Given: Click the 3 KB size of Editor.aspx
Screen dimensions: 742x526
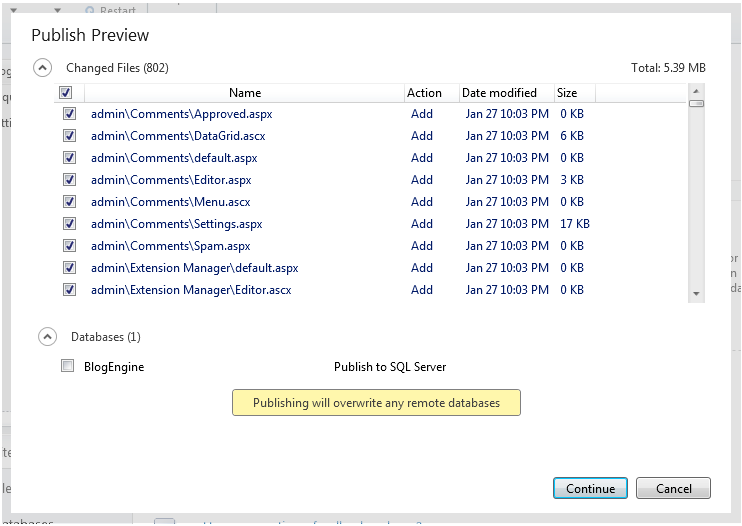Looking at the screenshot, I should click(572, 180).
